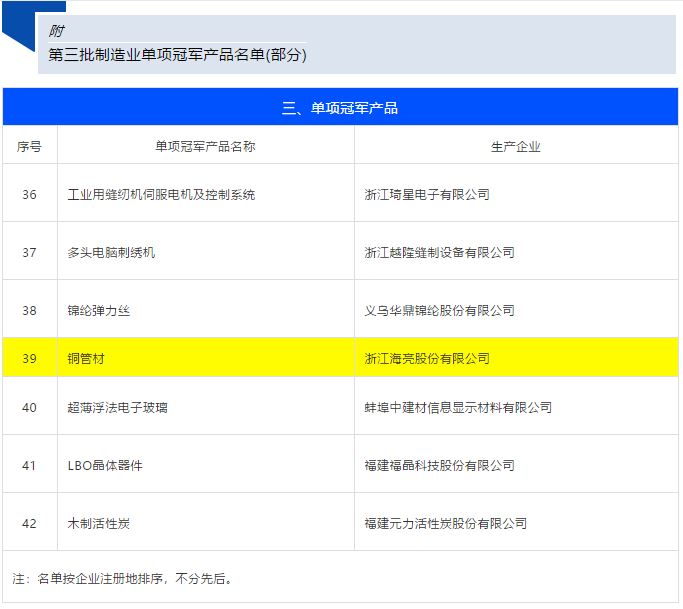This screenshot has width=683, height=609.
Task: Select product 锦纶弹力丝
Action: (x=98, y=310)
